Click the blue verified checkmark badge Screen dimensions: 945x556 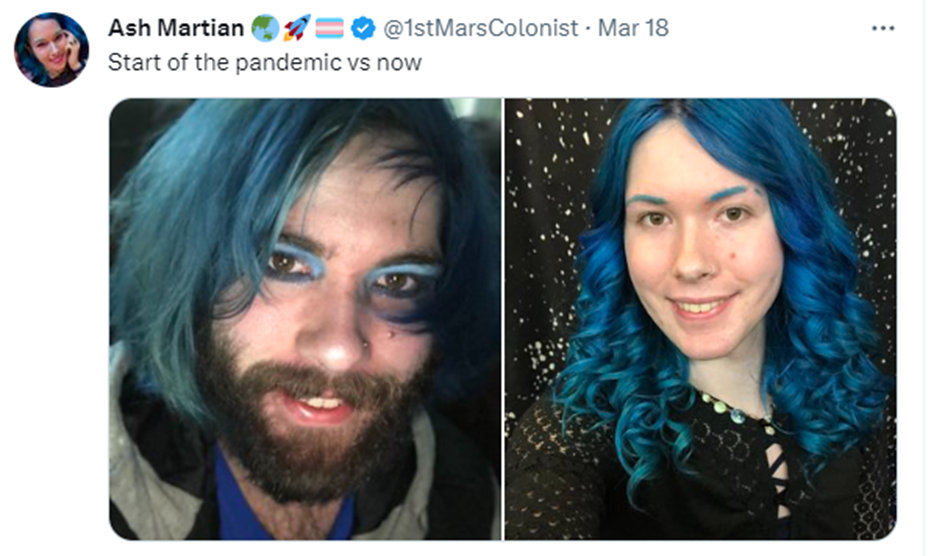pyautogui.click(x=363, y=28)
